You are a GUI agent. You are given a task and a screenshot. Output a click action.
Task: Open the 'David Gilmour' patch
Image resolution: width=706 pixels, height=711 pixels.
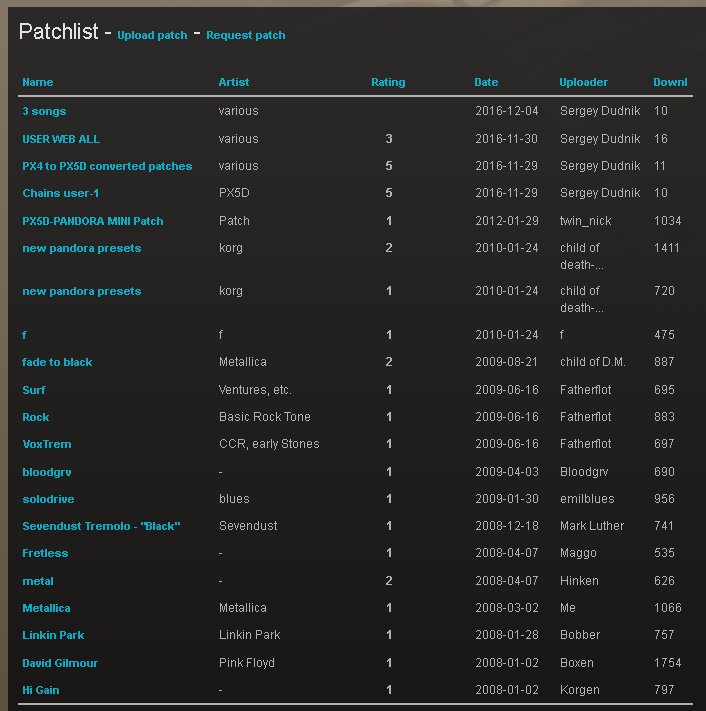pyautogui.click(x=60, y=663)
